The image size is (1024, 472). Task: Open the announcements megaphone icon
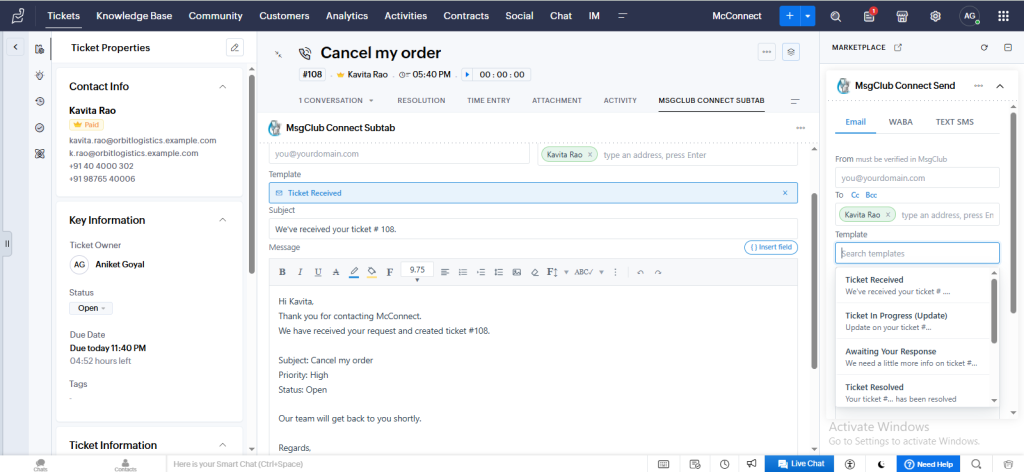[x=752, y=464]
